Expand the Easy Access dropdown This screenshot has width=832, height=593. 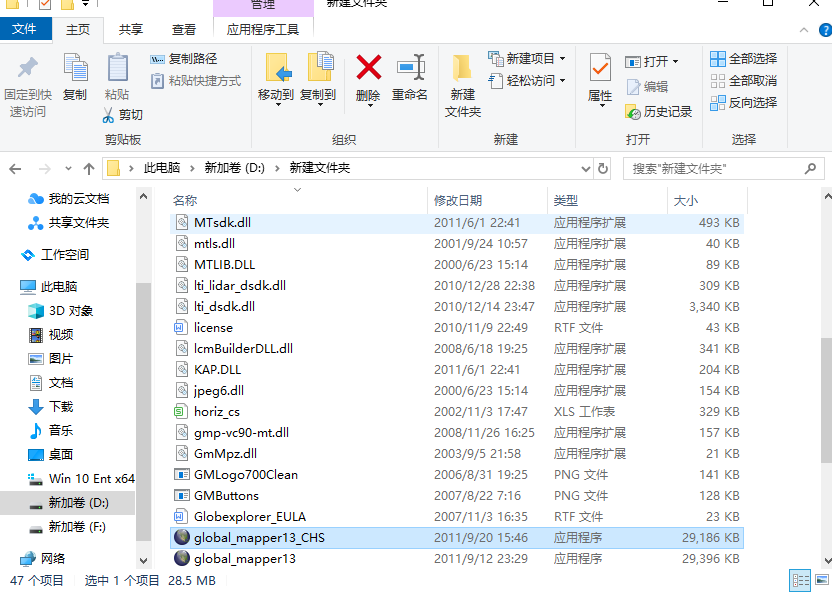click(562, 81)
